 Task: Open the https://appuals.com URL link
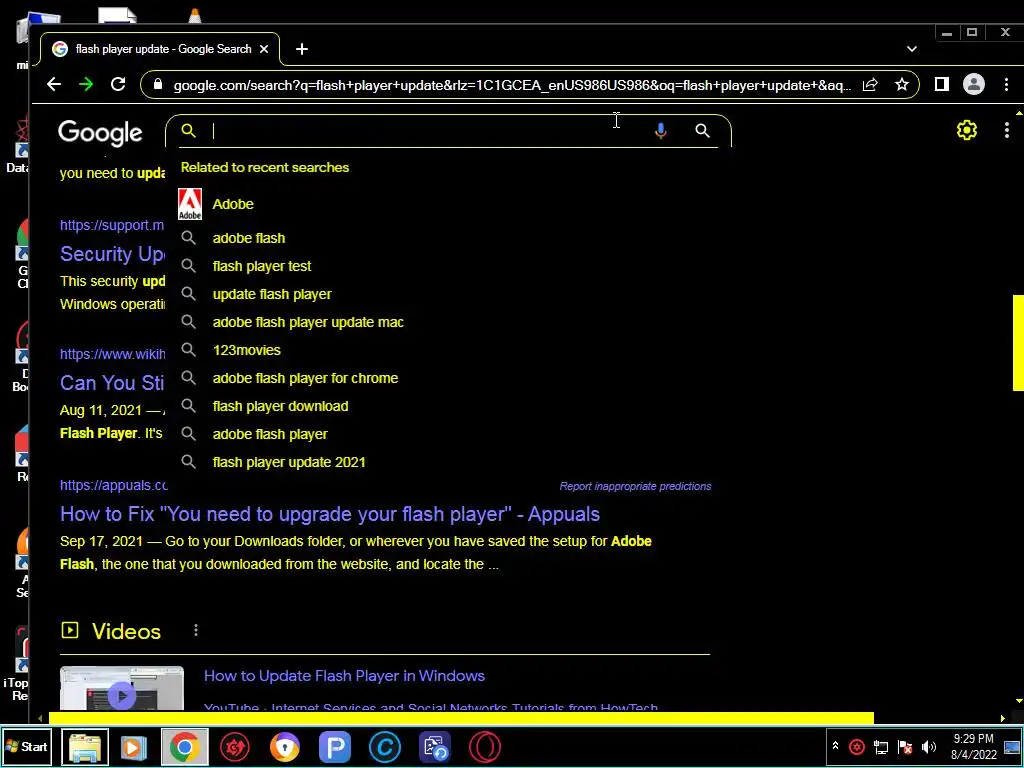114,485
